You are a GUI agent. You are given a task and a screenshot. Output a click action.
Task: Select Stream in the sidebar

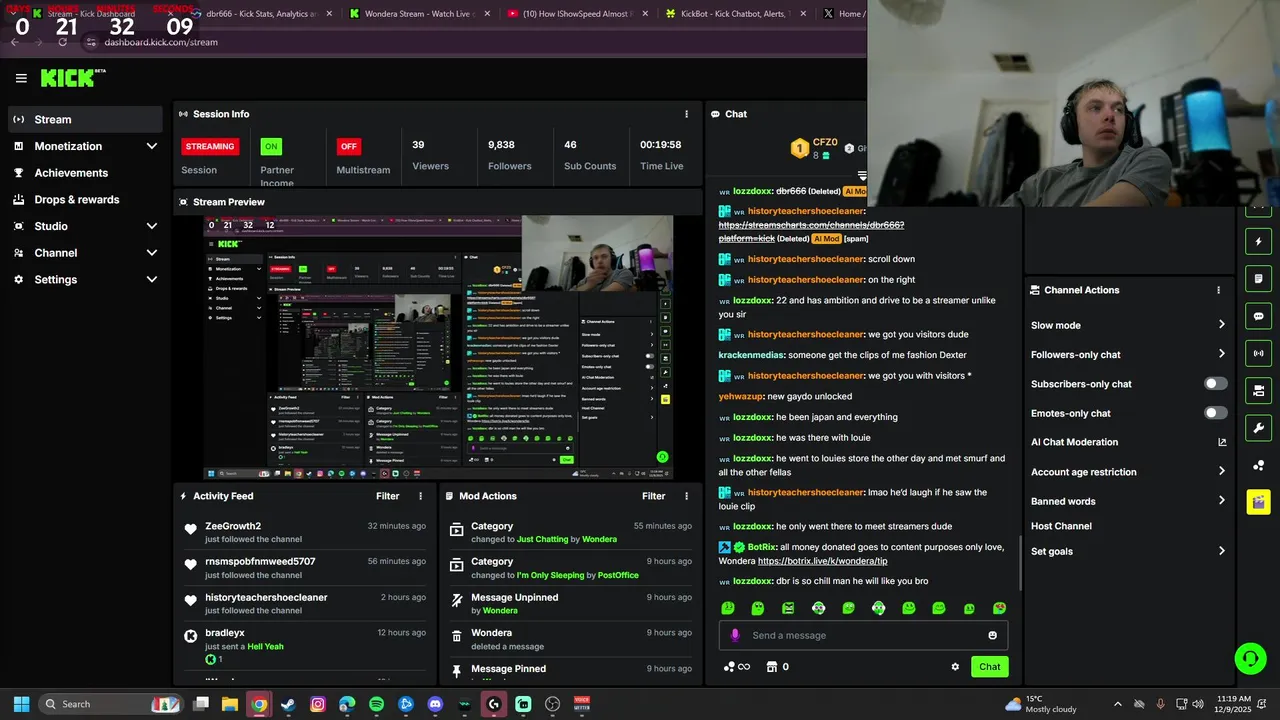point(85,119)
